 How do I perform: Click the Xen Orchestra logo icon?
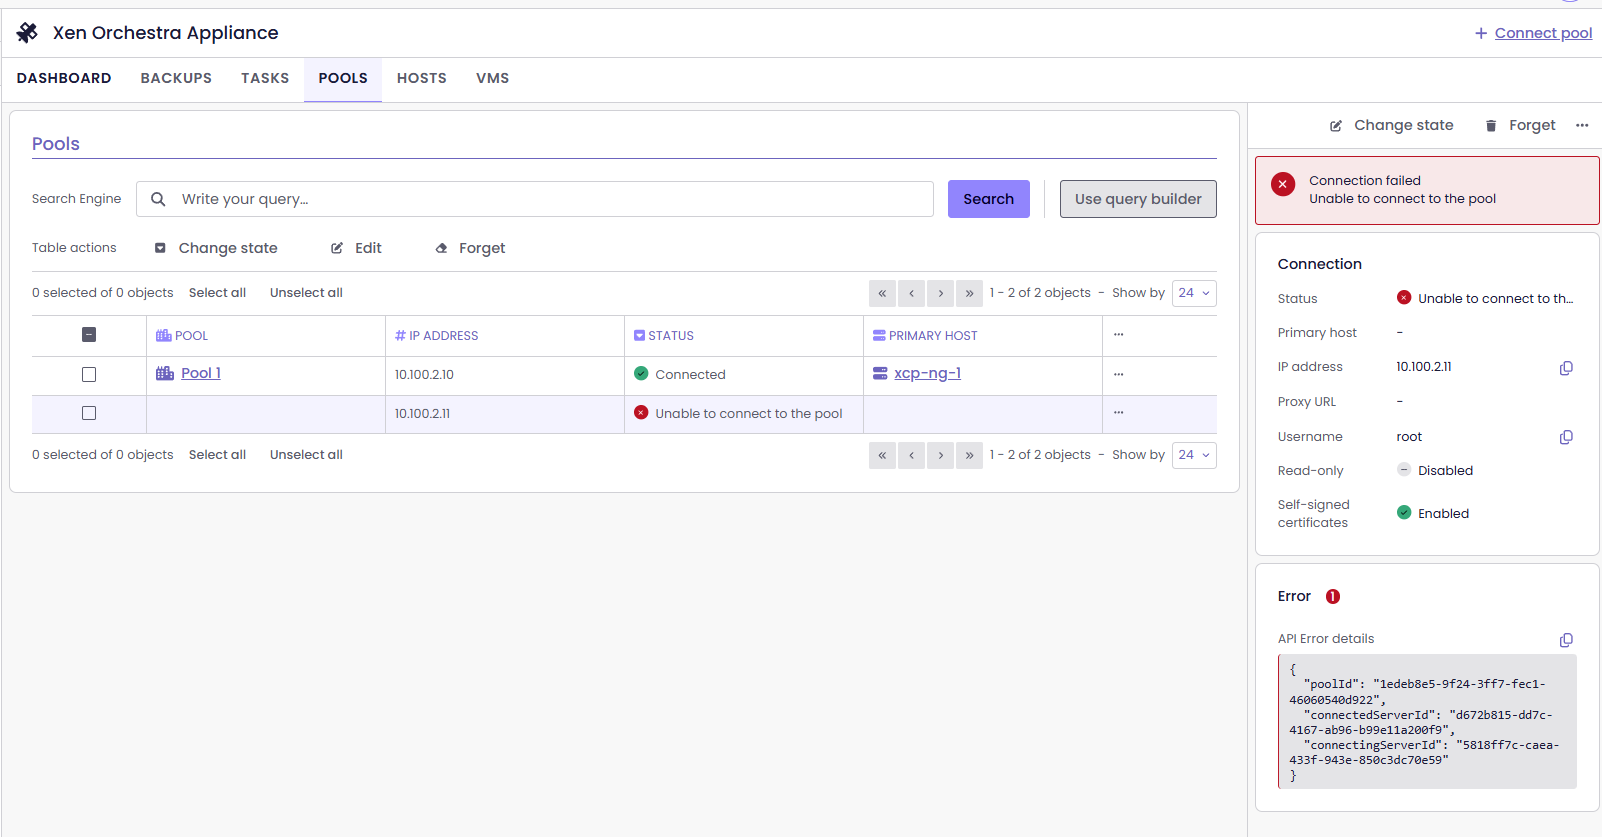(x=27, y=33)
